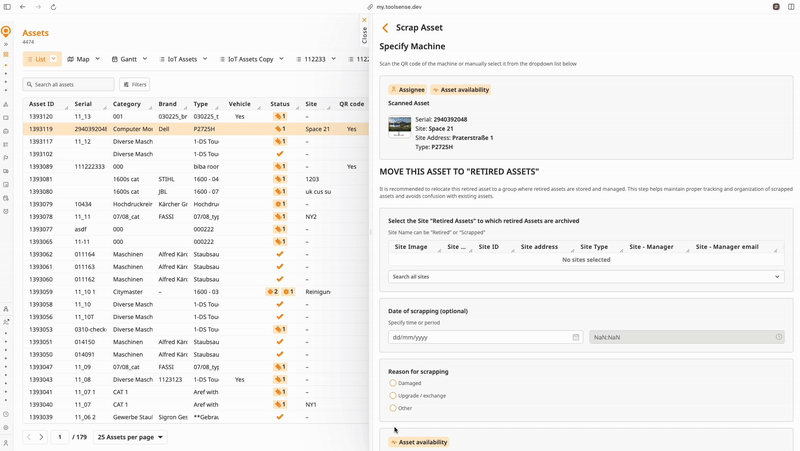Click the Toolsense logo icon
This screenshot has width=800, height=451.
pos(6,32)
